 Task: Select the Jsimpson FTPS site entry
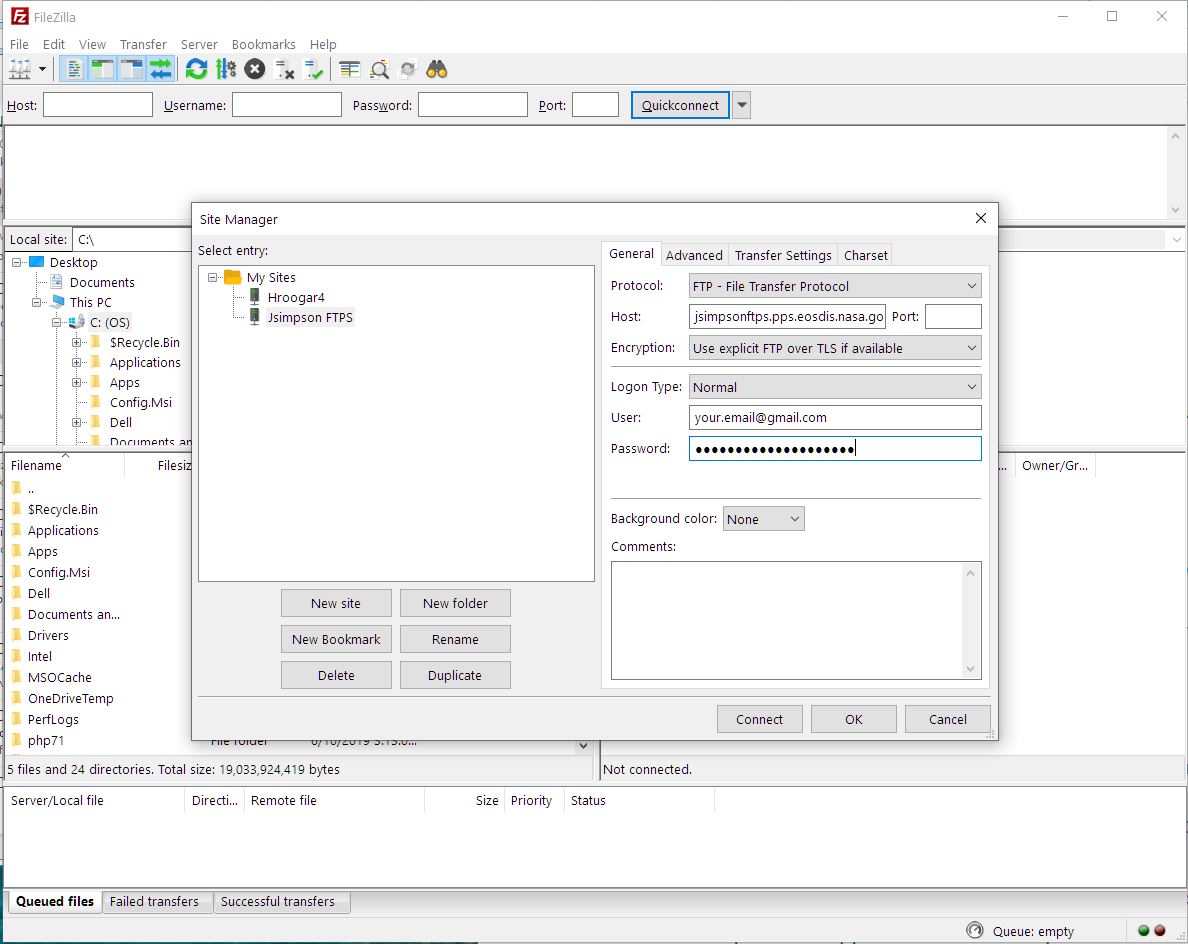pos(309,317)
